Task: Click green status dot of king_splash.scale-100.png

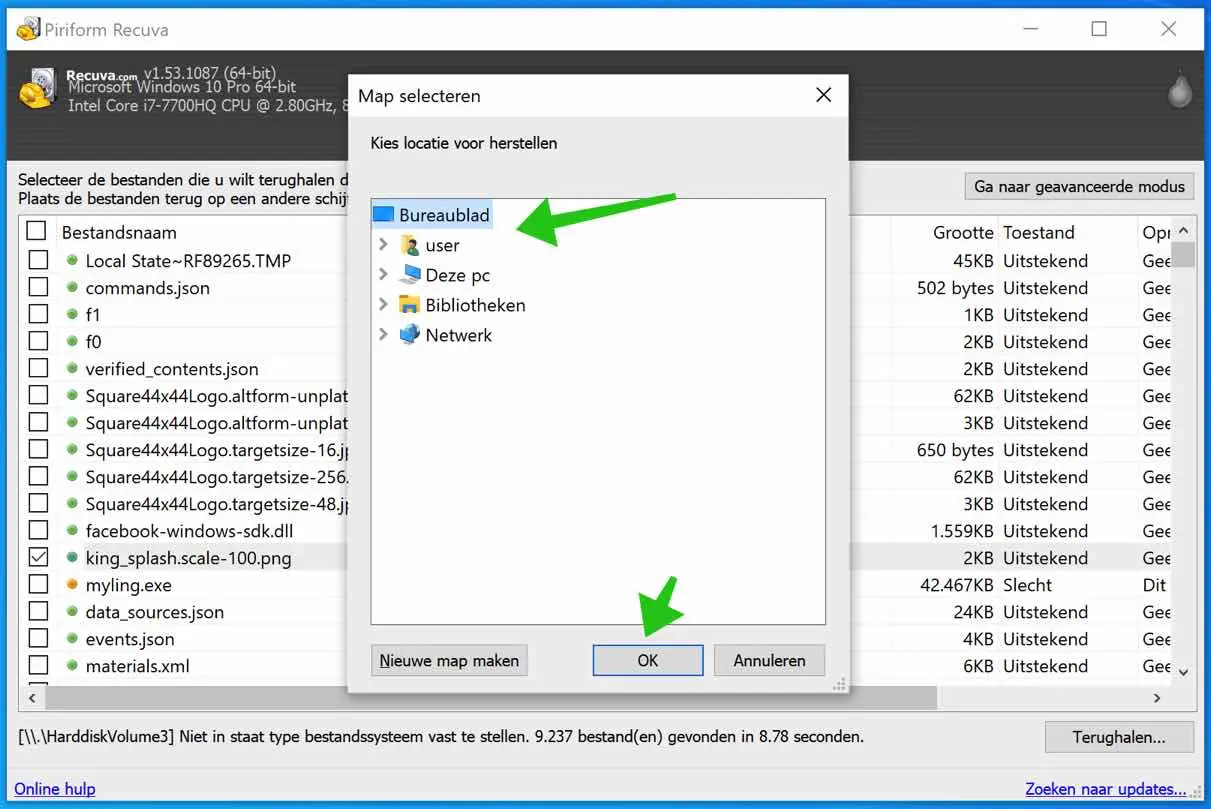Action: (72, 558)
